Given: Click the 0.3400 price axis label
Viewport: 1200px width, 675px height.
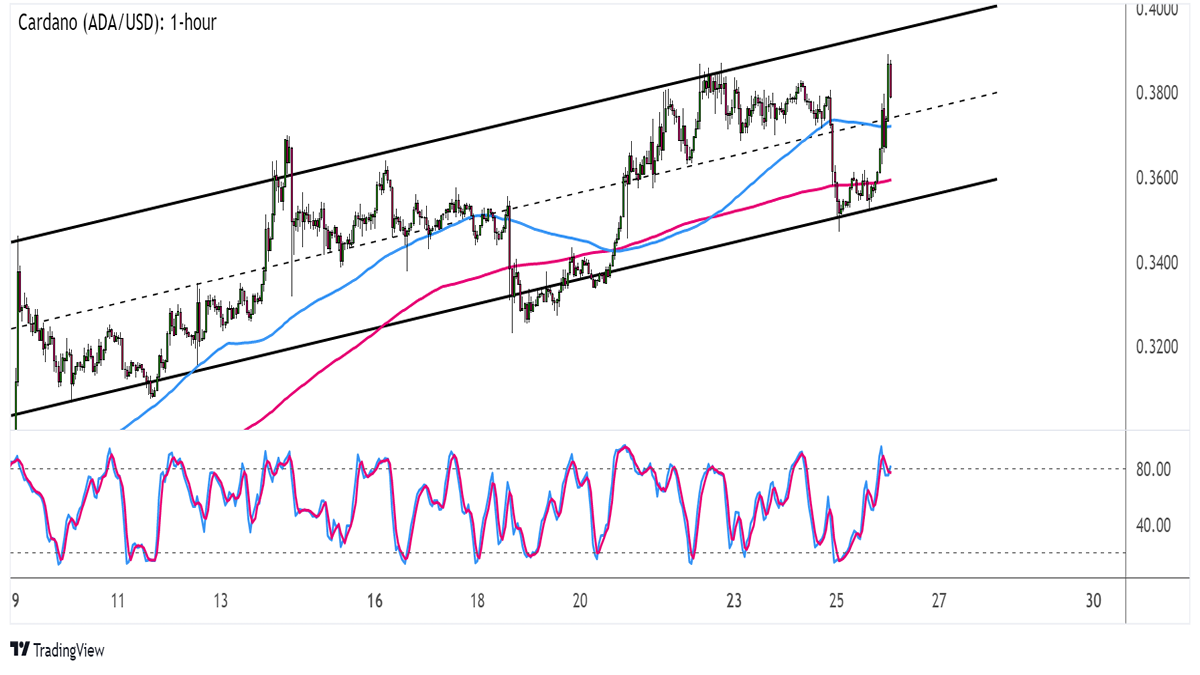Looking at the screenshot, I should [1158, 263].
